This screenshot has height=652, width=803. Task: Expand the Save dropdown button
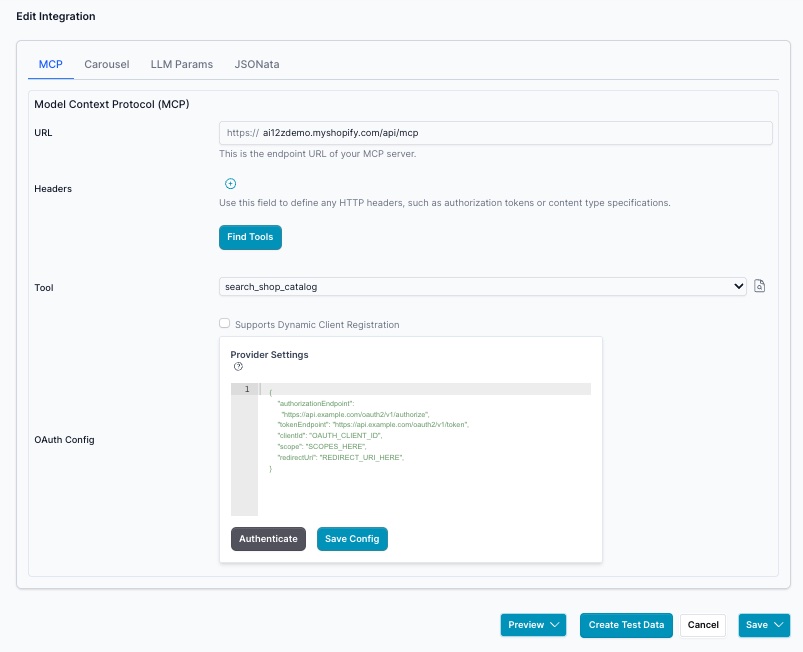point(764,625)
